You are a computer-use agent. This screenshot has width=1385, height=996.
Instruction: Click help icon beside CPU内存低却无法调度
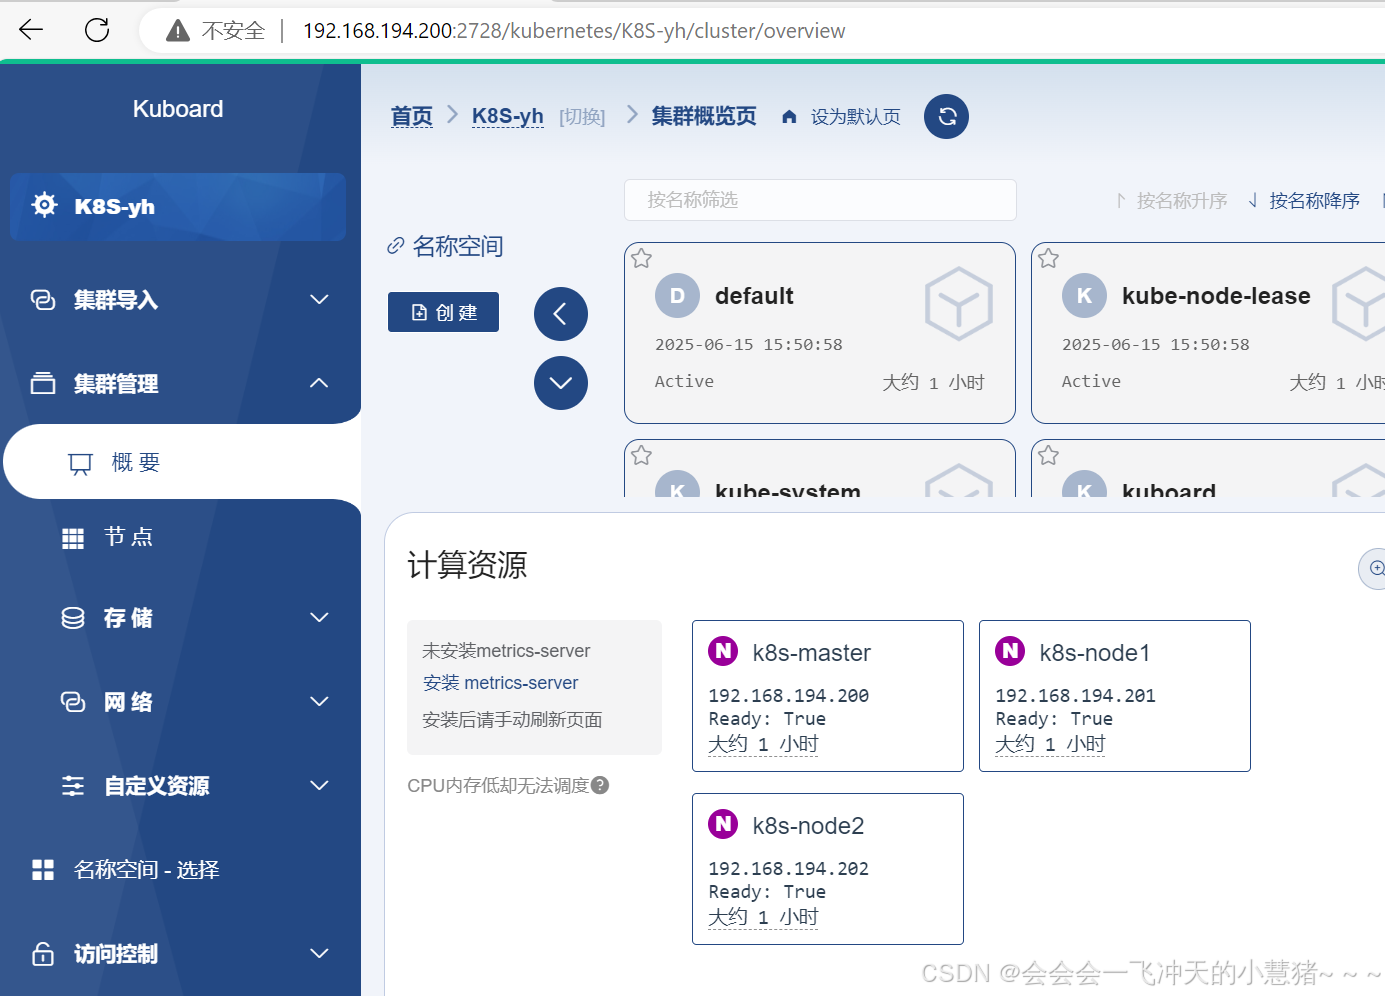(x=600, y=785)
